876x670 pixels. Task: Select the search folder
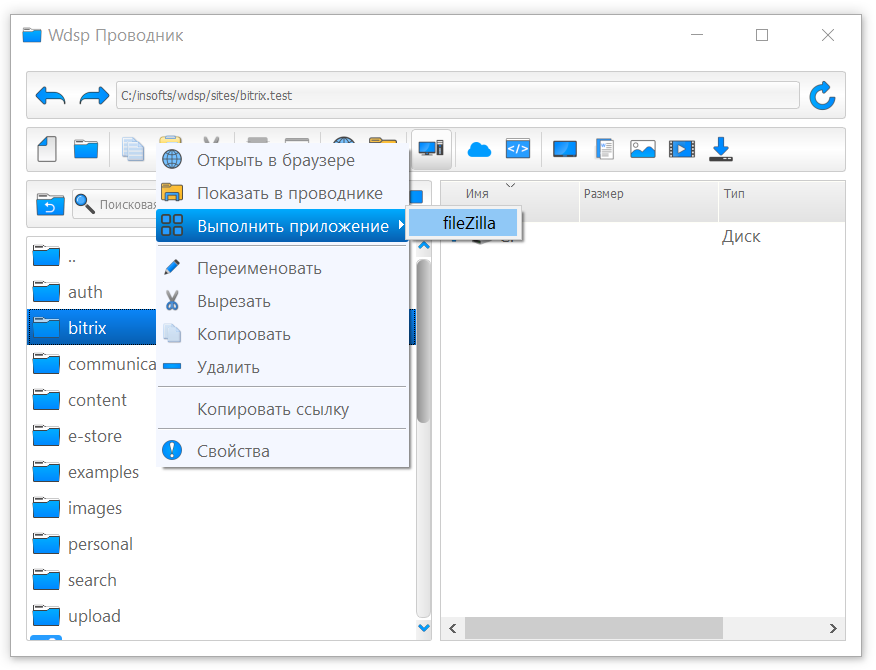click(x=222, y=580)
